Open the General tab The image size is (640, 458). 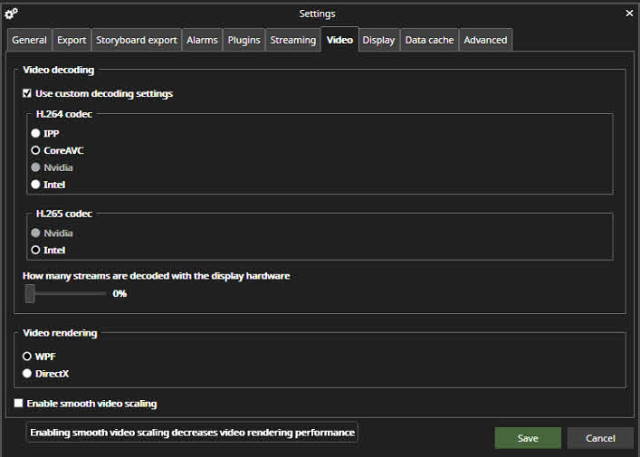[29, 40]
